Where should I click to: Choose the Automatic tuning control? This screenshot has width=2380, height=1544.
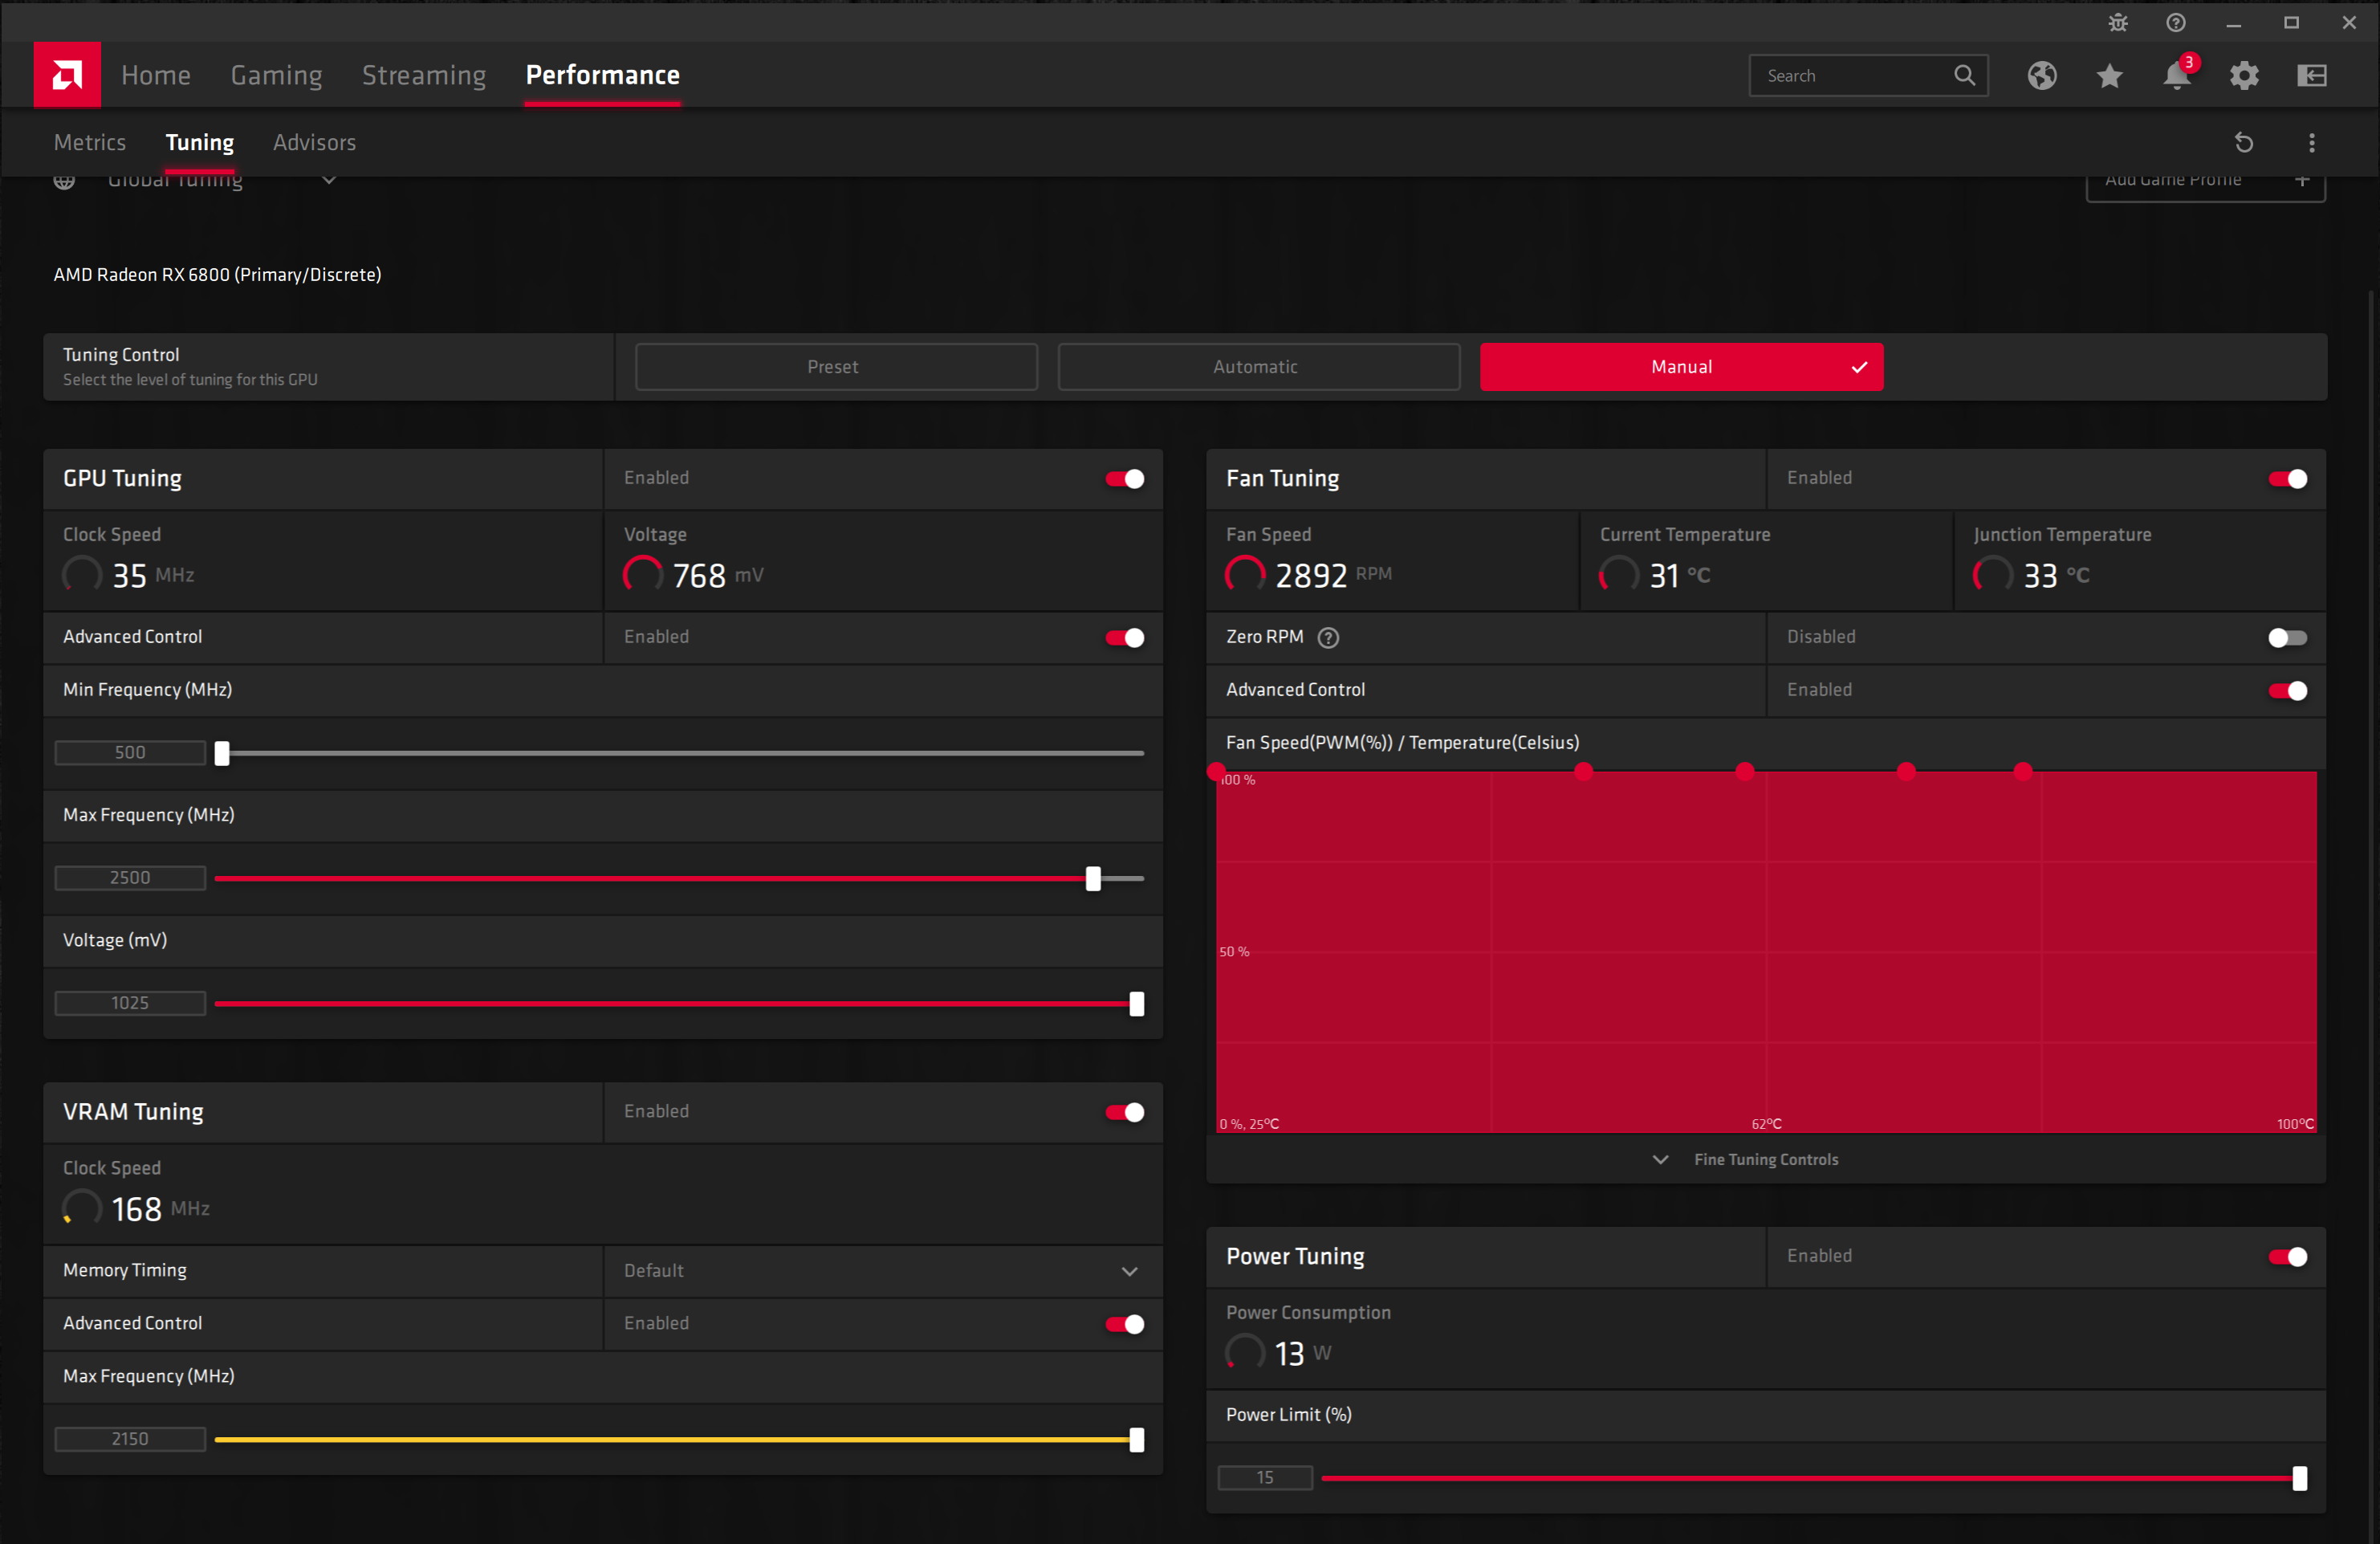click(1258, 367)
